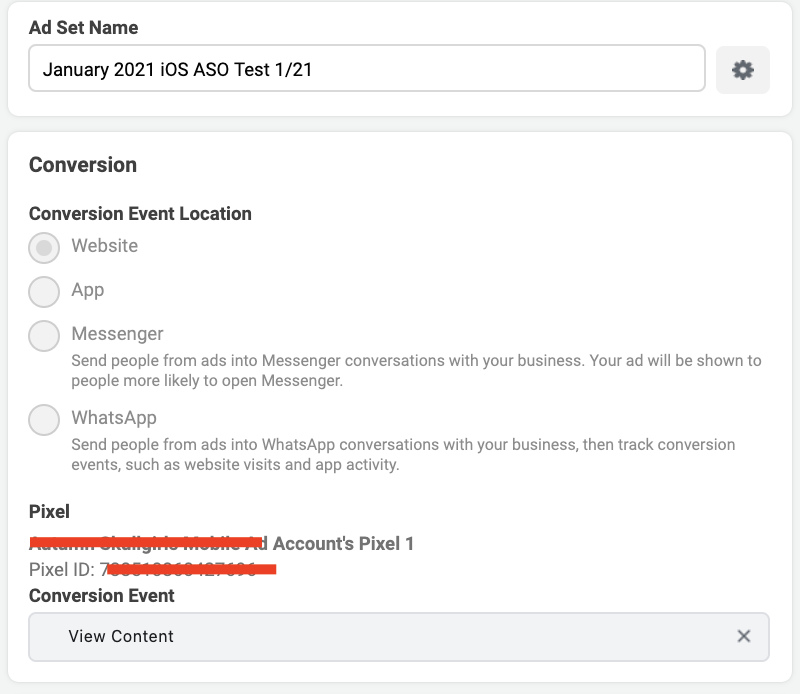Click the Conversion heading
The image size is (800, 694).
[83, 165]
